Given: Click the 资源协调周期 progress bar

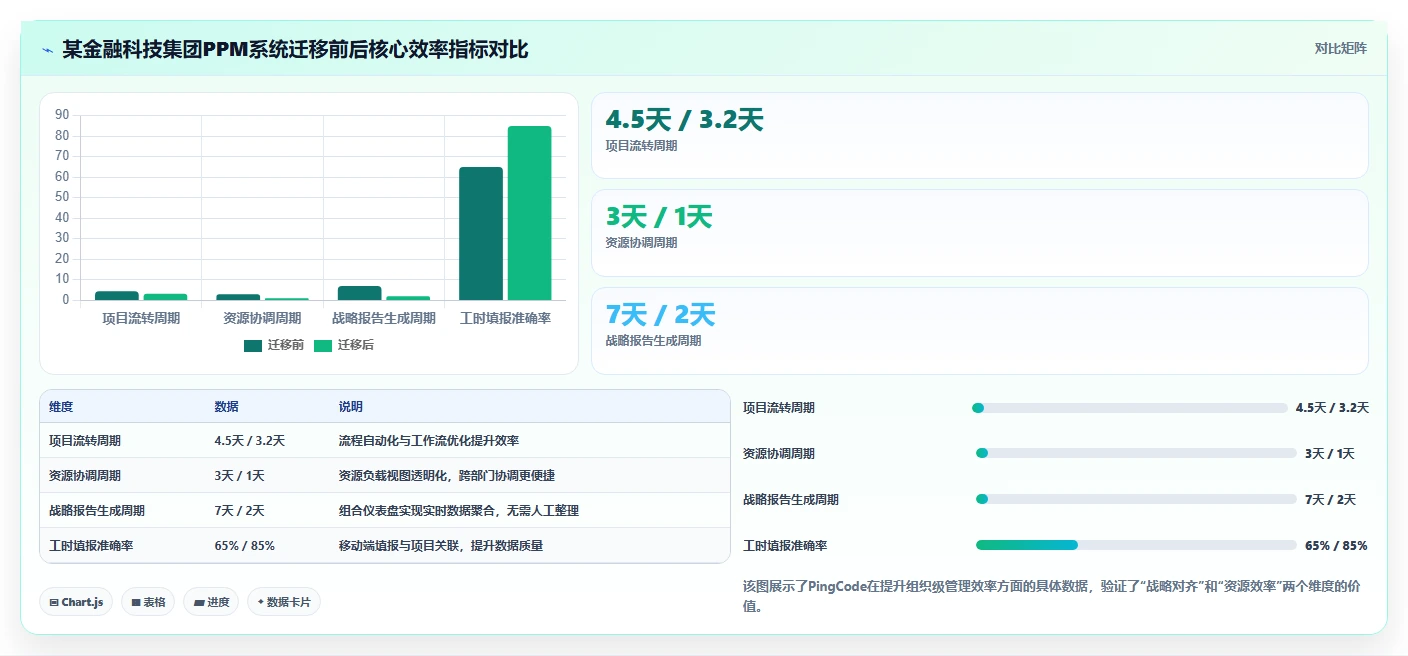Looking at the screenshot, I should (x=1136, y=453).
